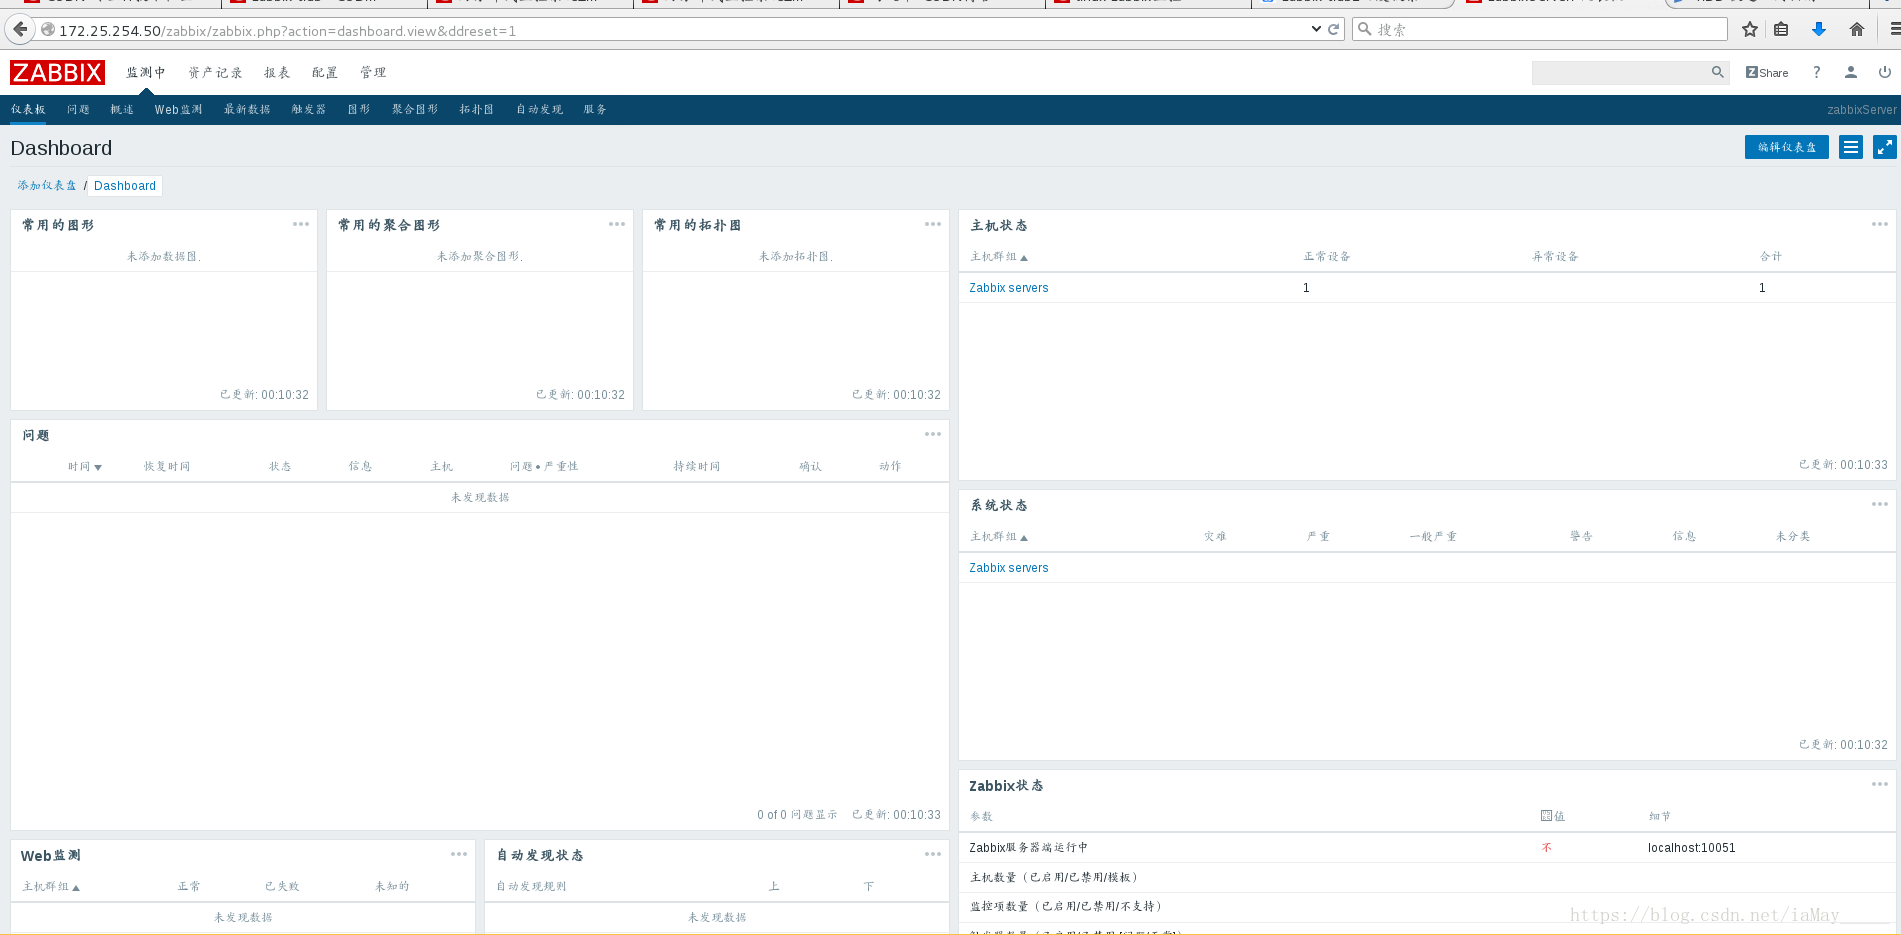Open the browser downloads arrow

1819,30
